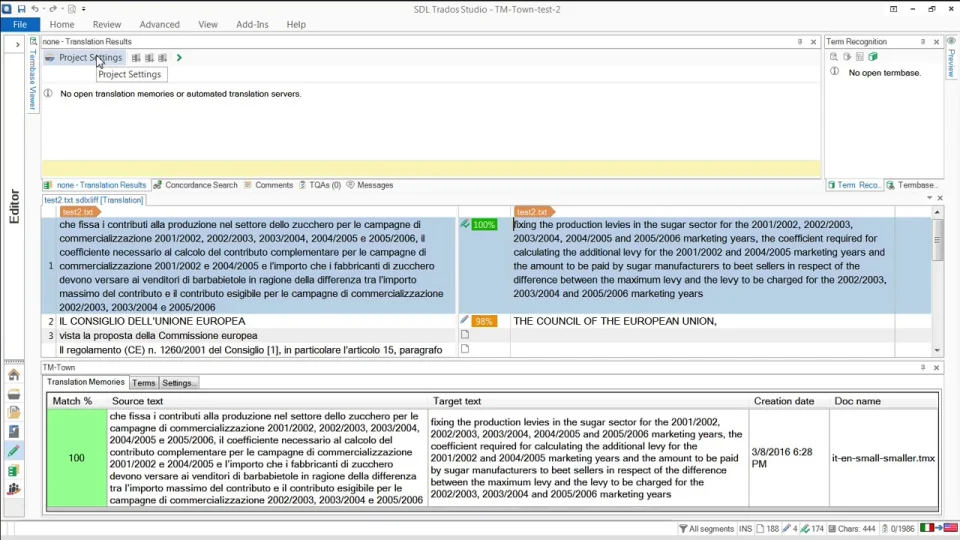960x540 pixels.
Task: Close the test2.txt.sdlxliff editor document
Action: [940, 198]
